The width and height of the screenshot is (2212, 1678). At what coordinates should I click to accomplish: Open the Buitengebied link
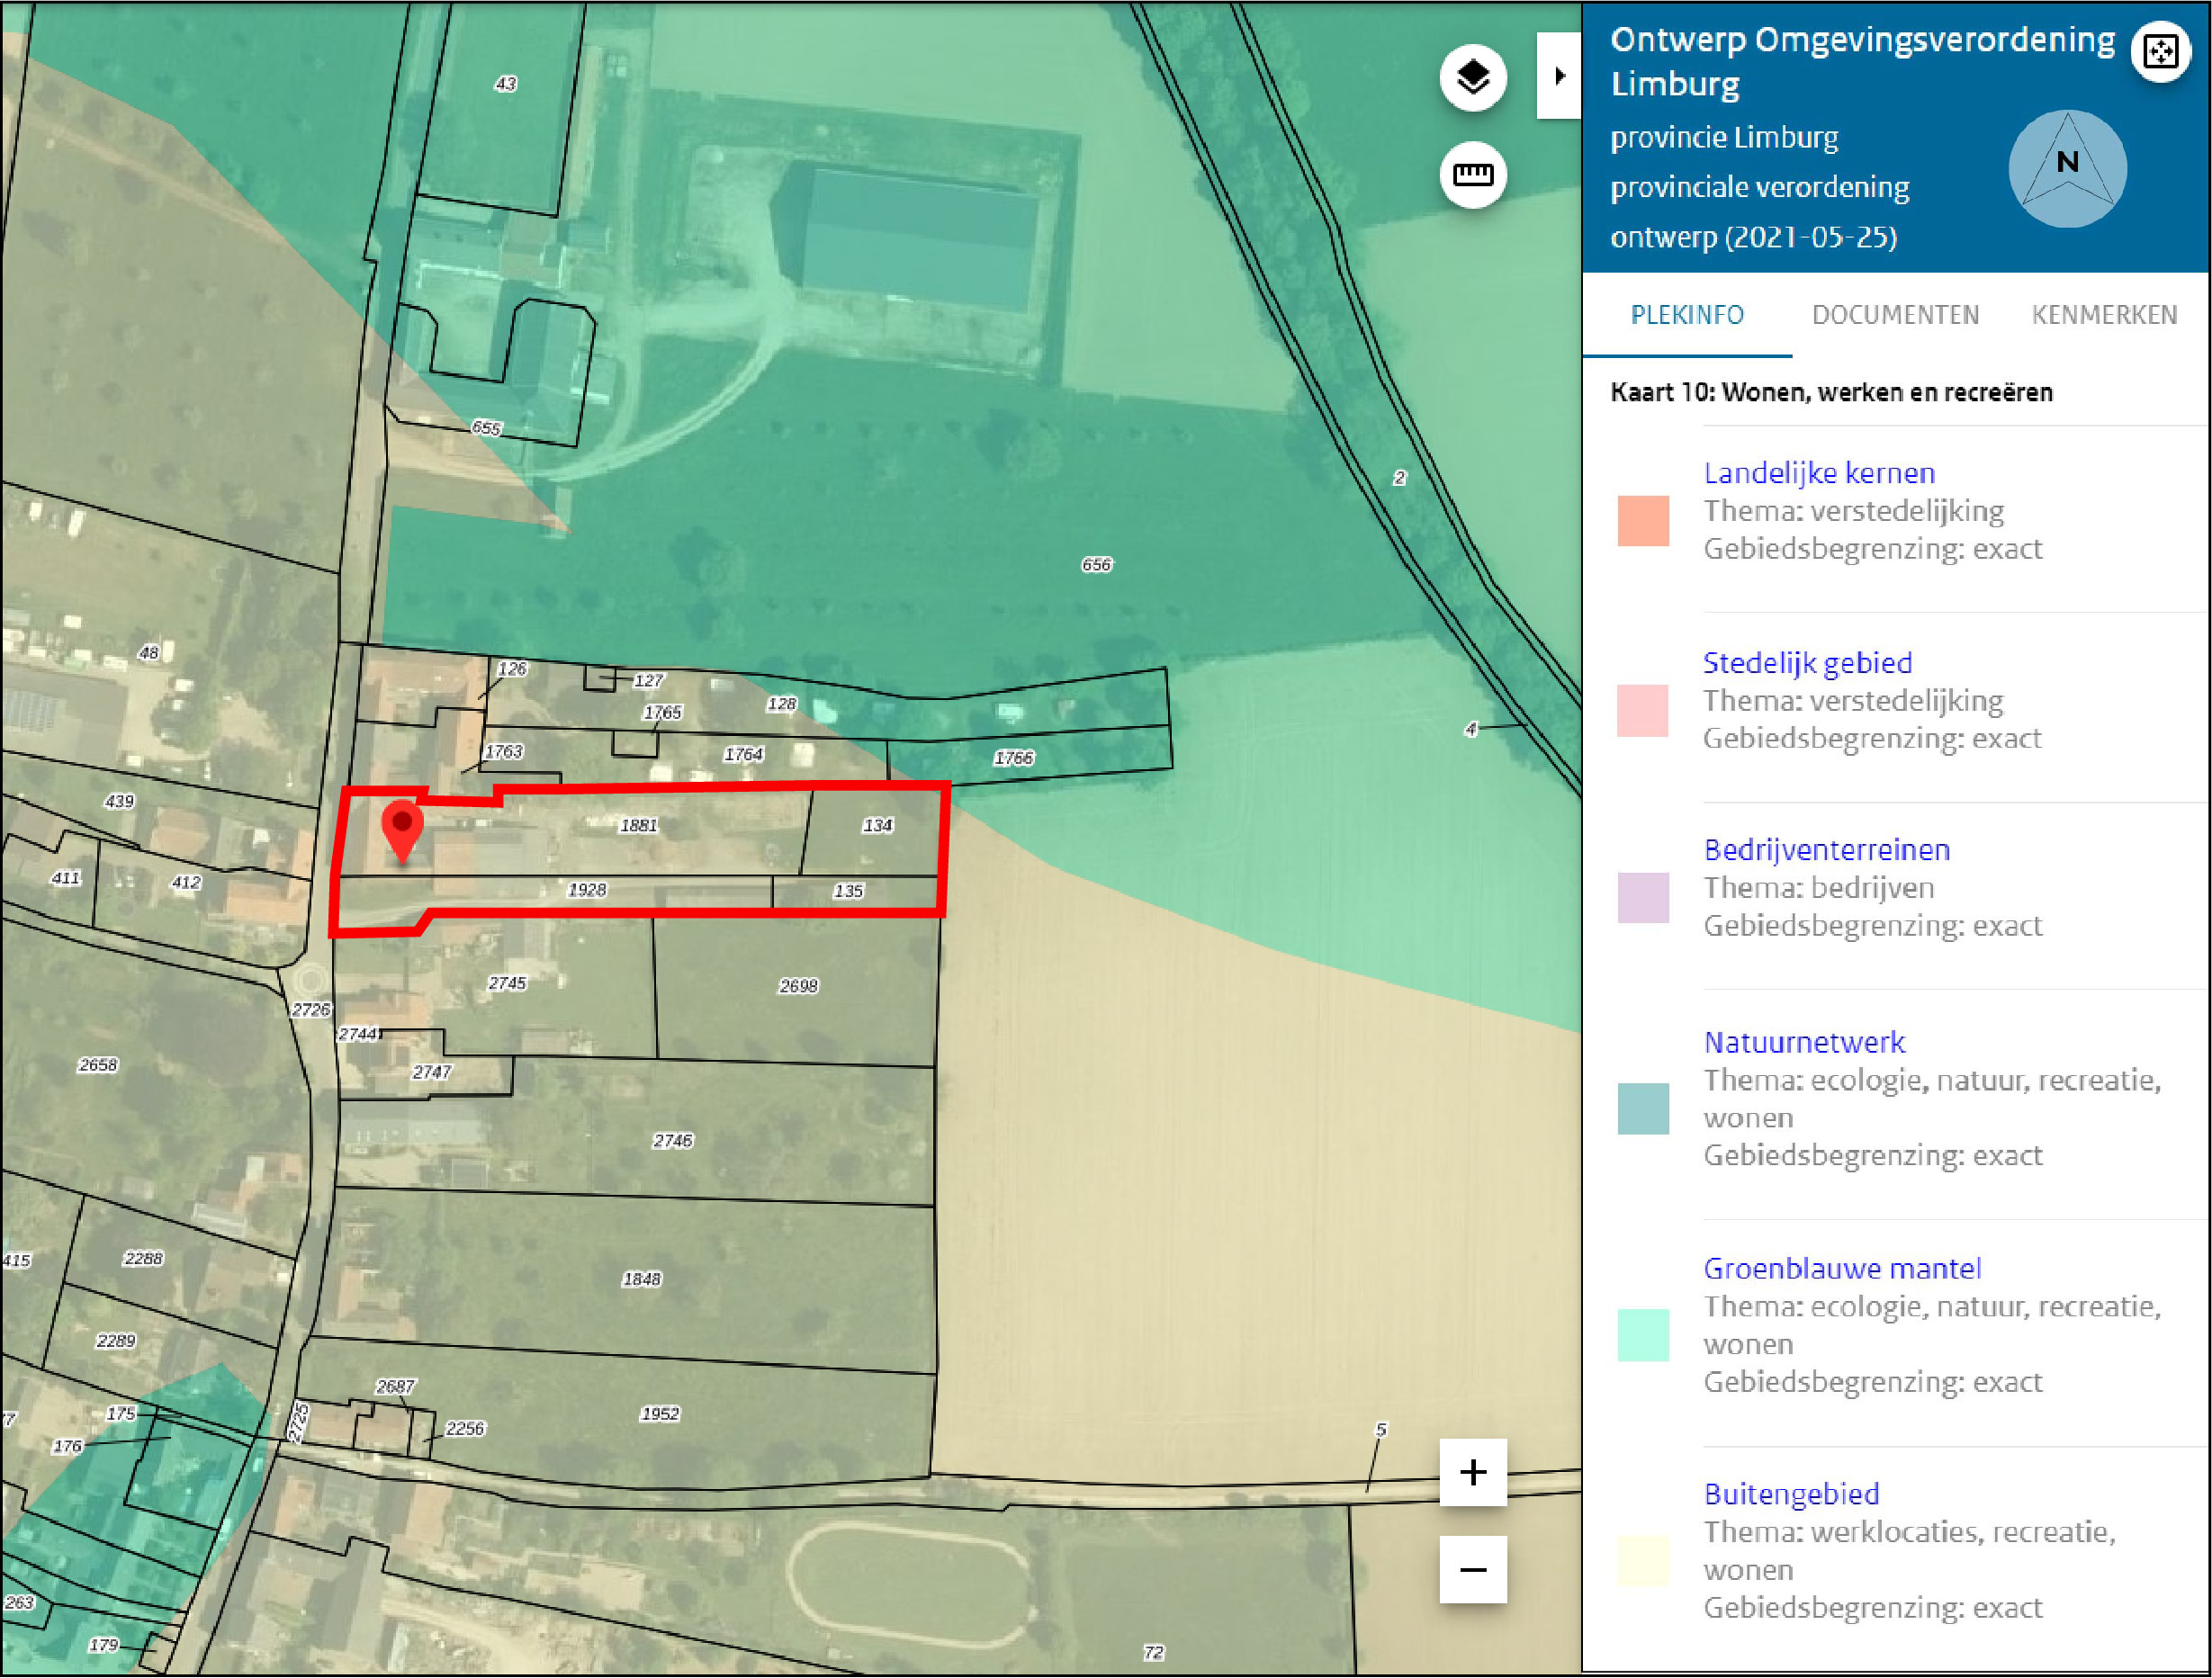tap(1791, 1494)
